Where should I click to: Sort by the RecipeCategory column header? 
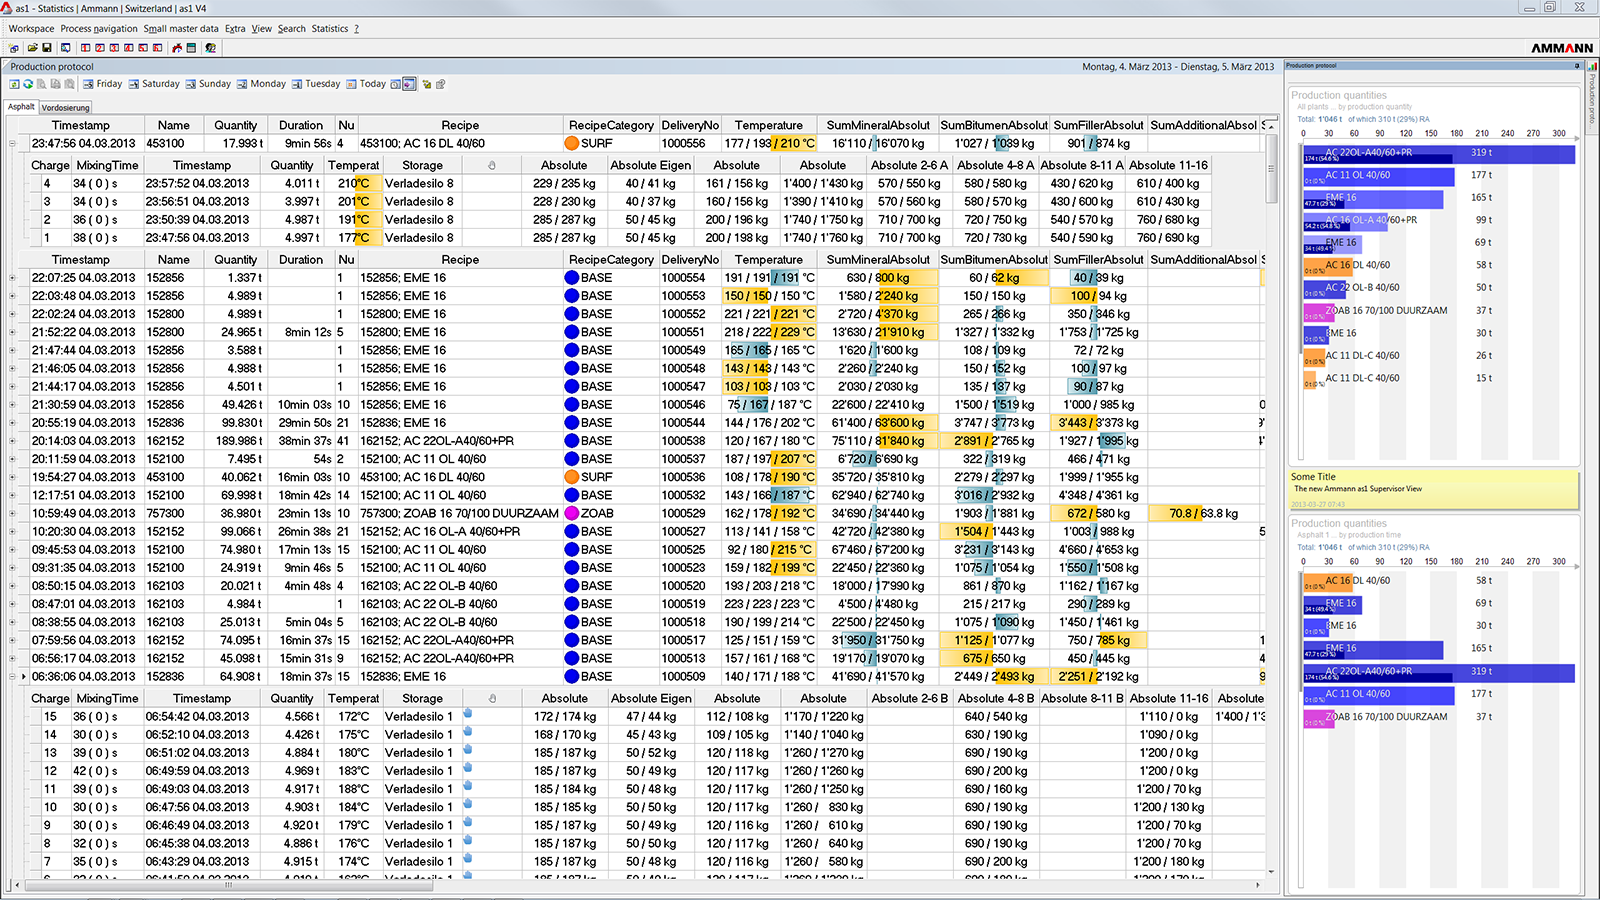coord(611,125)
